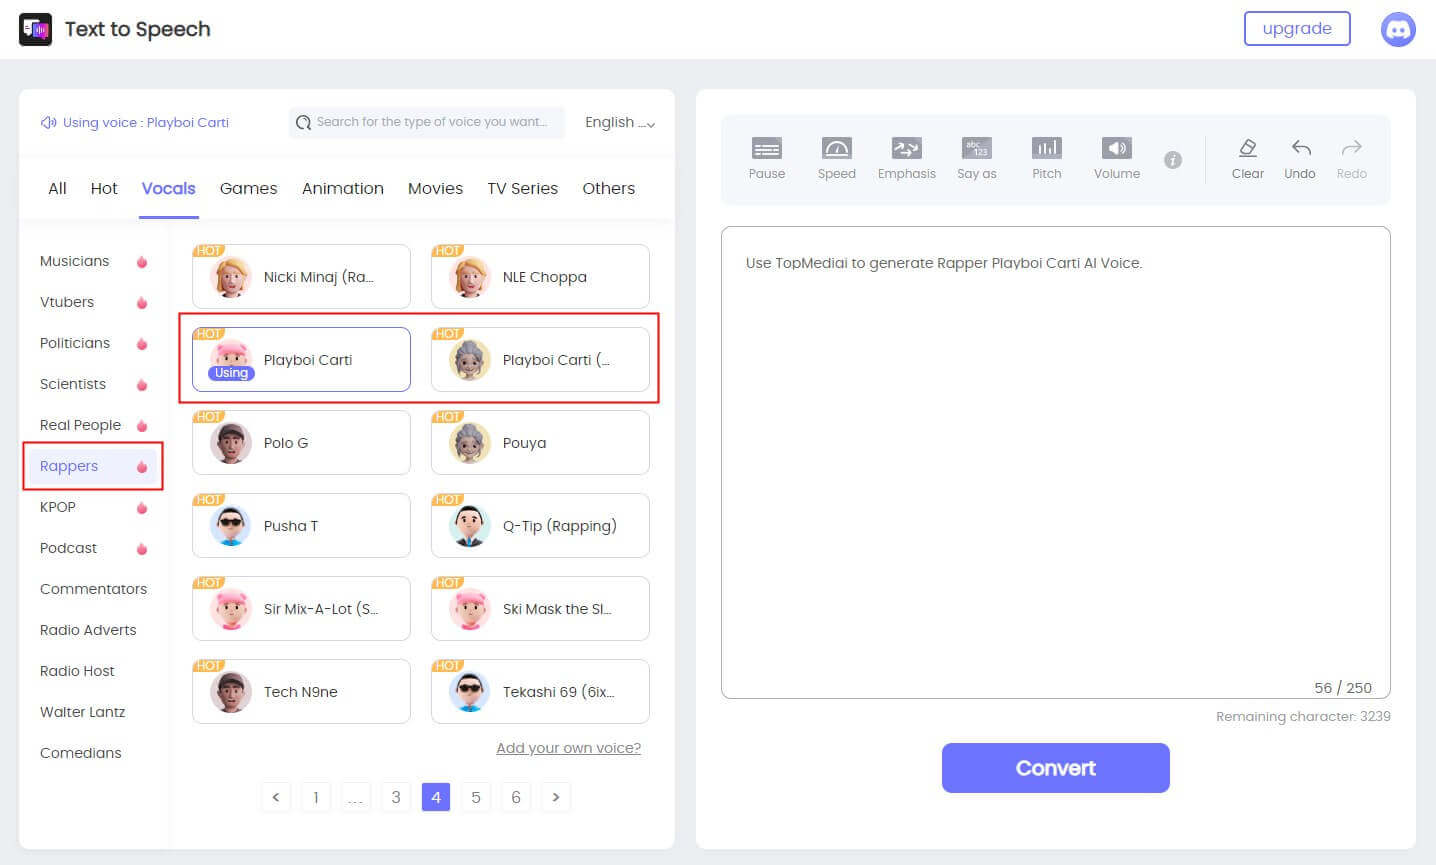Click Nicki Minaj voice avatar
The width and height of the screenshot is (1436, 865).
click(x=231, y=277)
